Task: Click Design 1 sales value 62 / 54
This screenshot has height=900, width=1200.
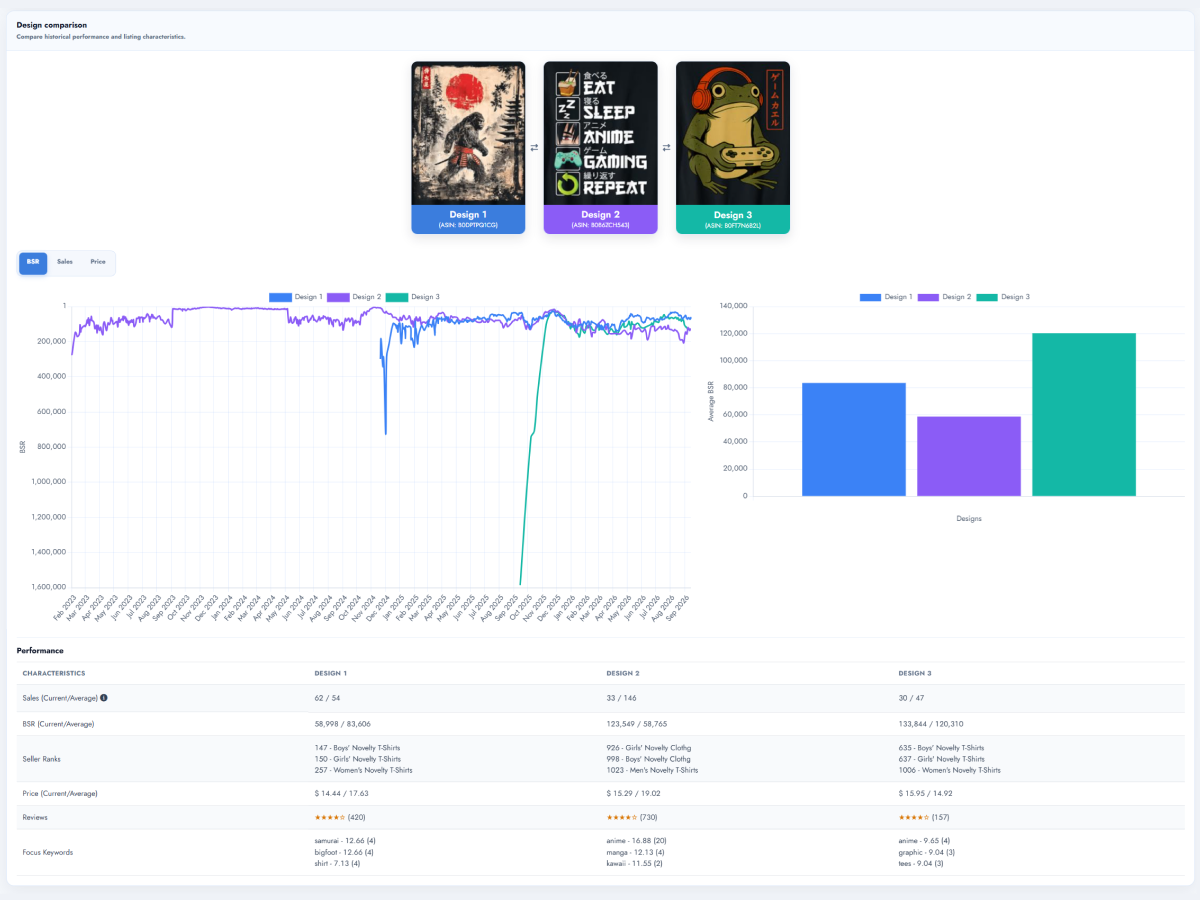Action: (x=327, y=698)
